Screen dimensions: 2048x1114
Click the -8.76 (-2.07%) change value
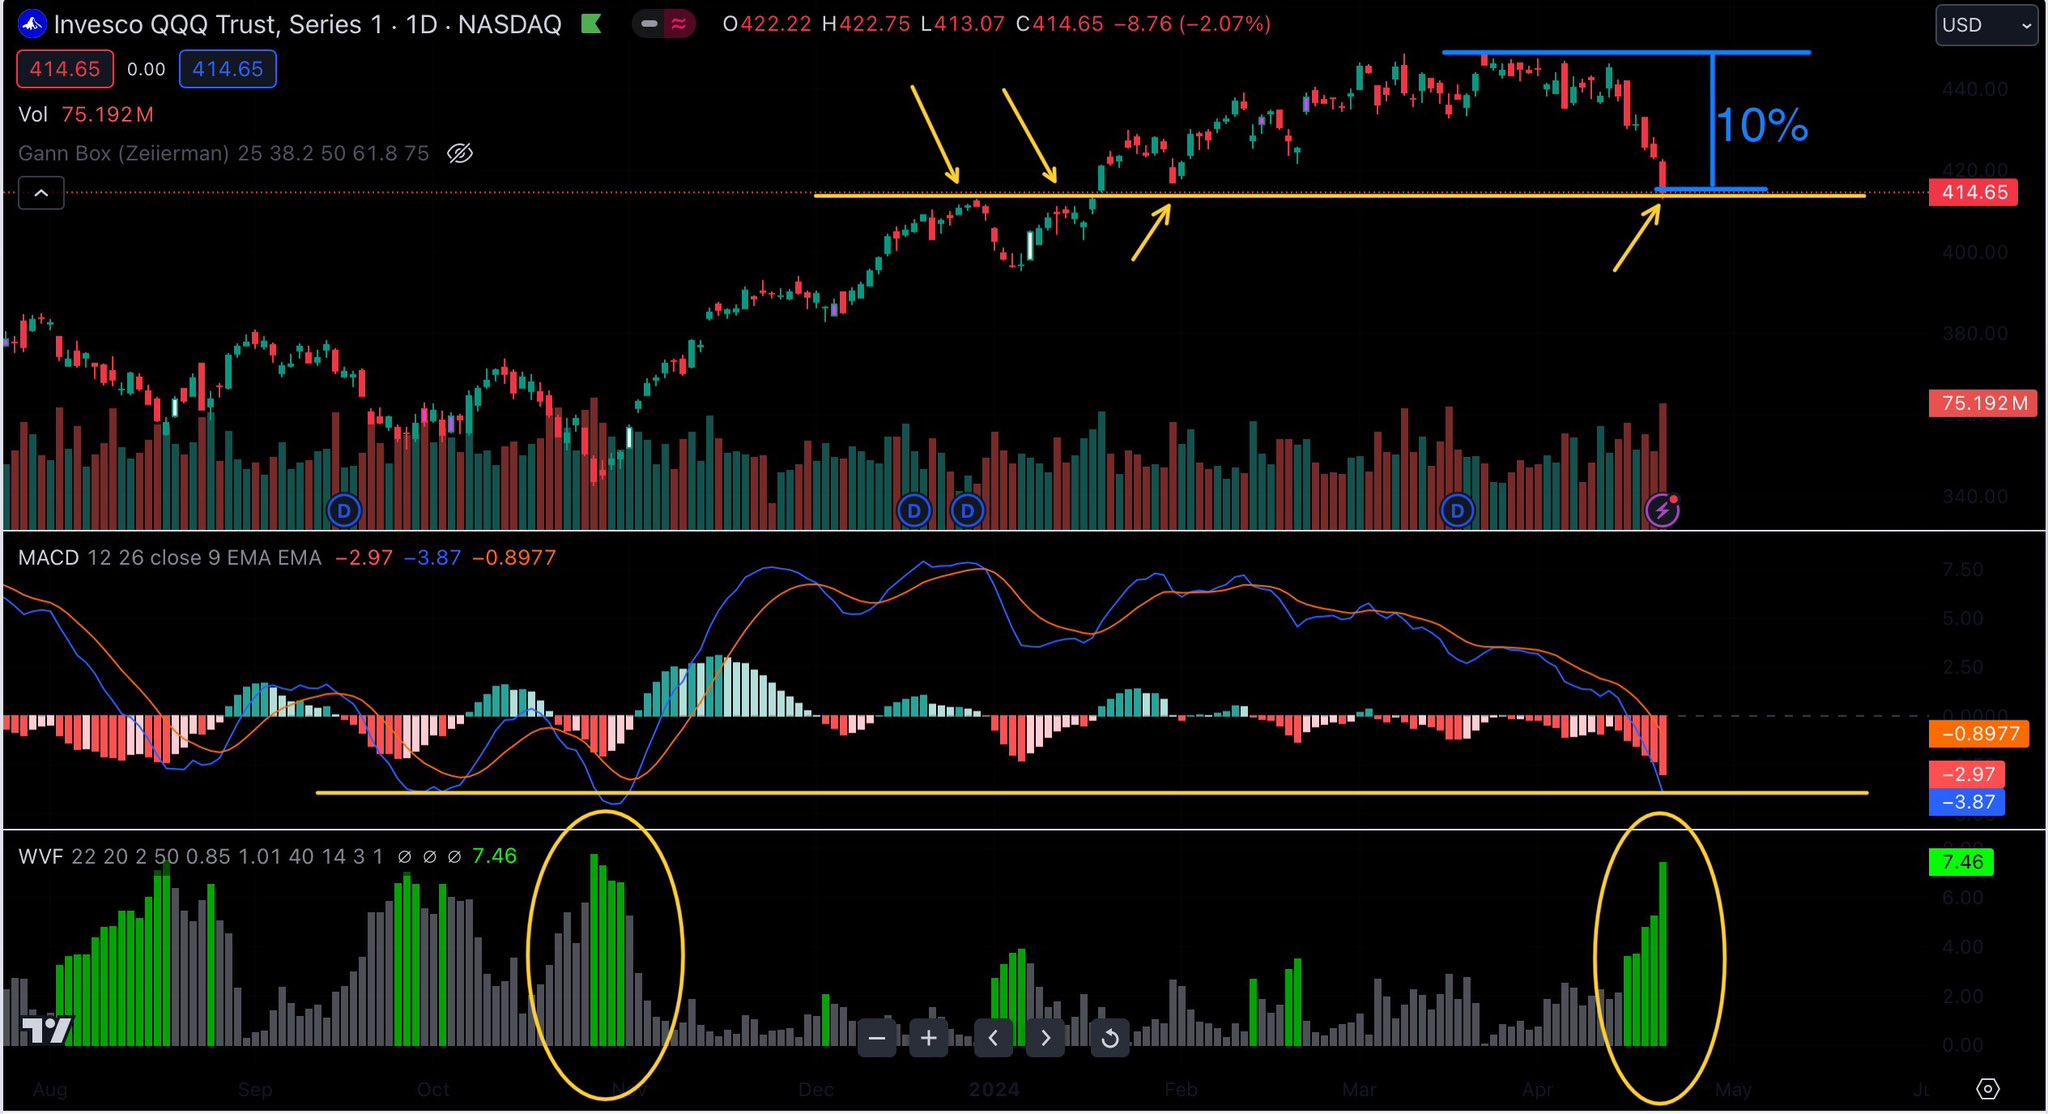tap(1193, 24)
